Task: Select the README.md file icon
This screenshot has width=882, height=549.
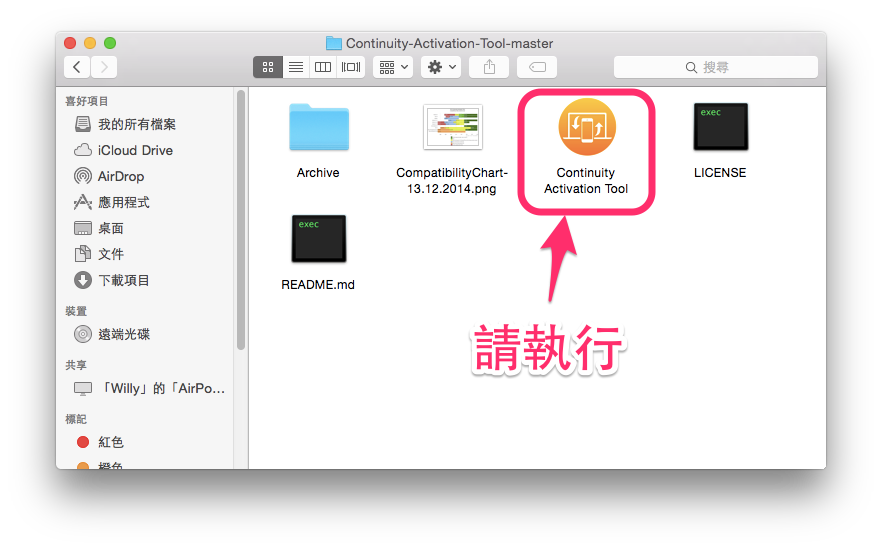Action: (319, 238)
